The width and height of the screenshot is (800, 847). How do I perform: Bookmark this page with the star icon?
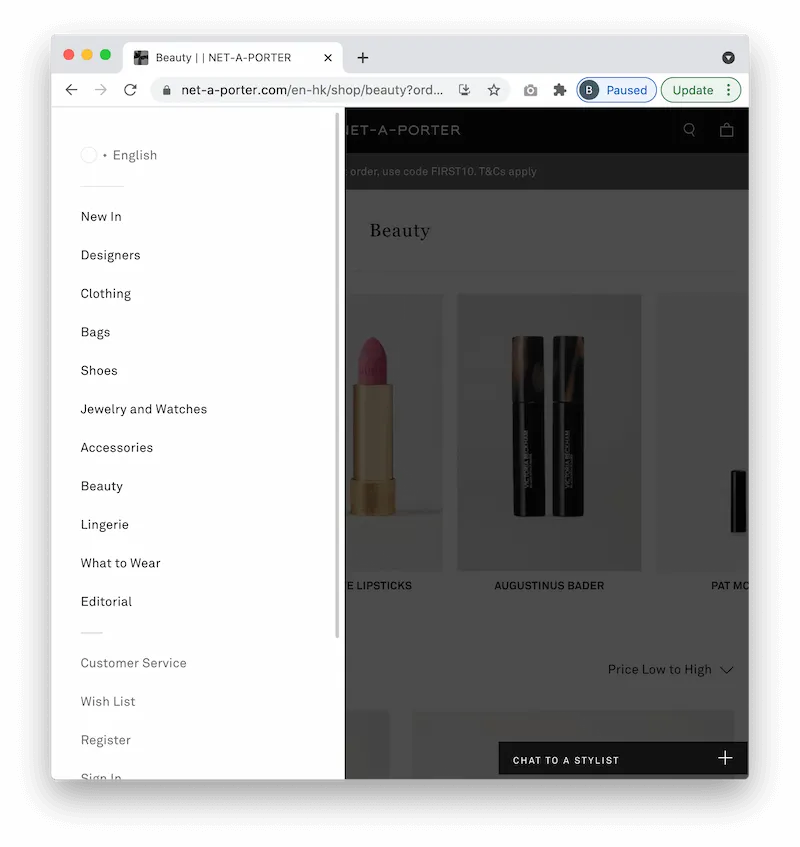pos(494,90)
